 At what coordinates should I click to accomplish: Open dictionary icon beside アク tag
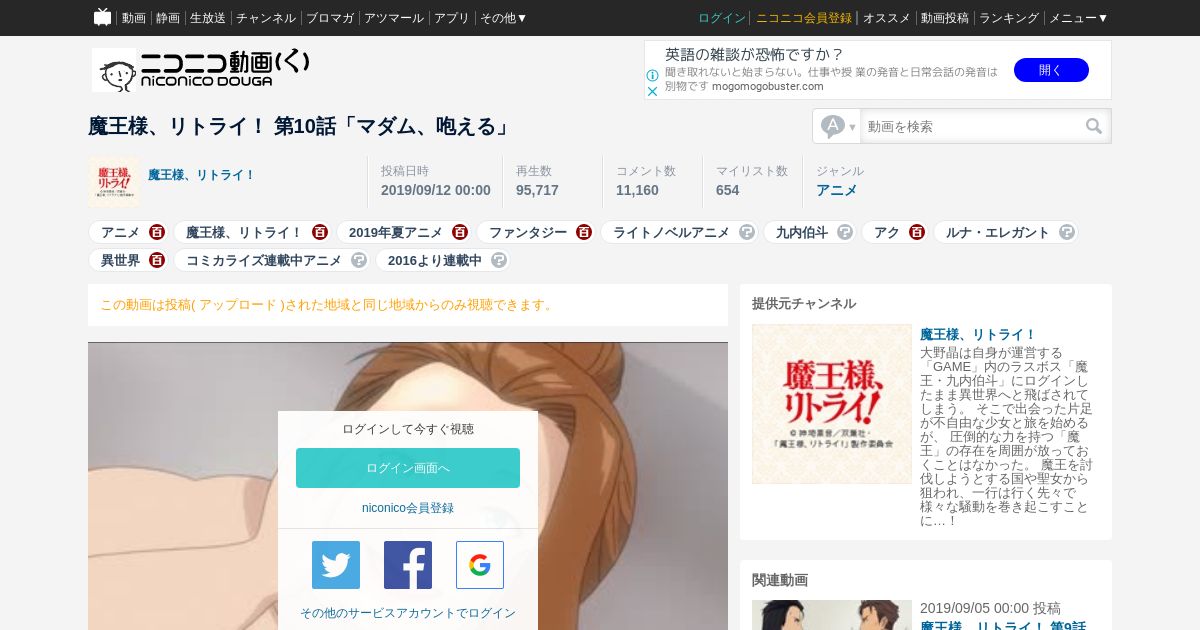(x=917, y=232)
